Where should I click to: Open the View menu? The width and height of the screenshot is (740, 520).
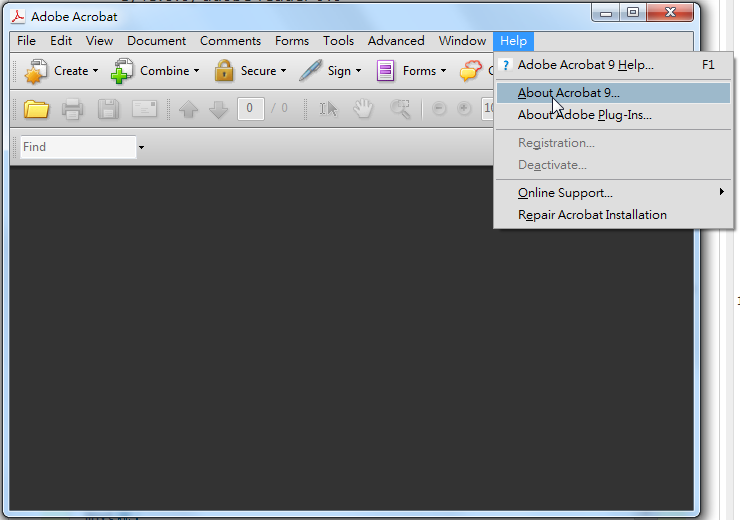pos(99,41)
